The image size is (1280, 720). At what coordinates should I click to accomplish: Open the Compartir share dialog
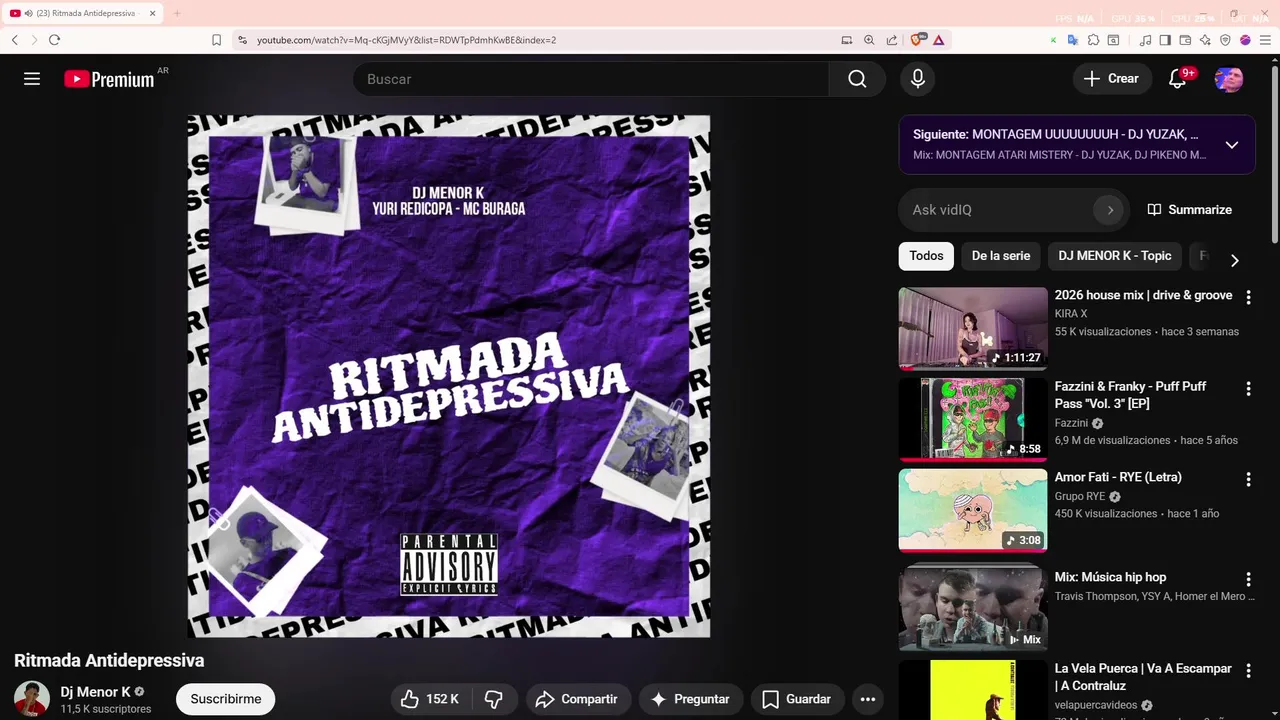pos(577,699)
